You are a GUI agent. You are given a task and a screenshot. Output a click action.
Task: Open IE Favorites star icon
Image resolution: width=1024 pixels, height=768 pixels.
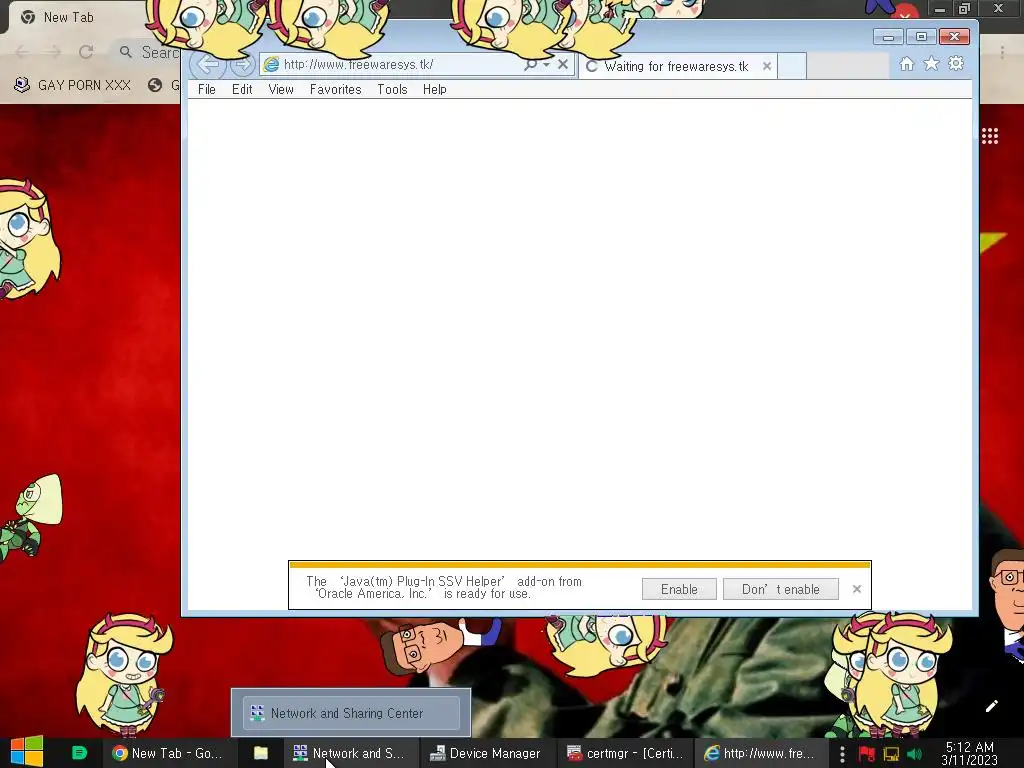coord(931,63)
